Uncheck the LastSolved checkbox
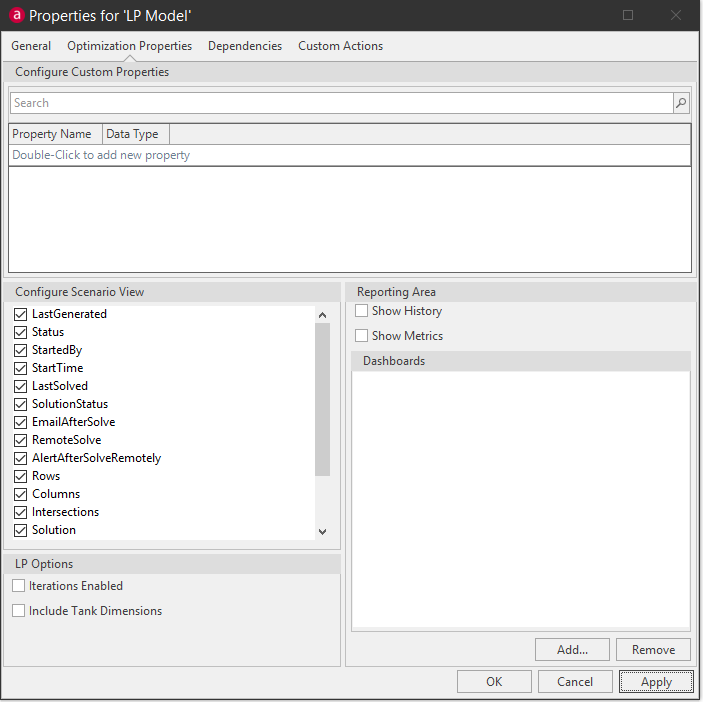The image size is (703, 702). pos(21,386)
